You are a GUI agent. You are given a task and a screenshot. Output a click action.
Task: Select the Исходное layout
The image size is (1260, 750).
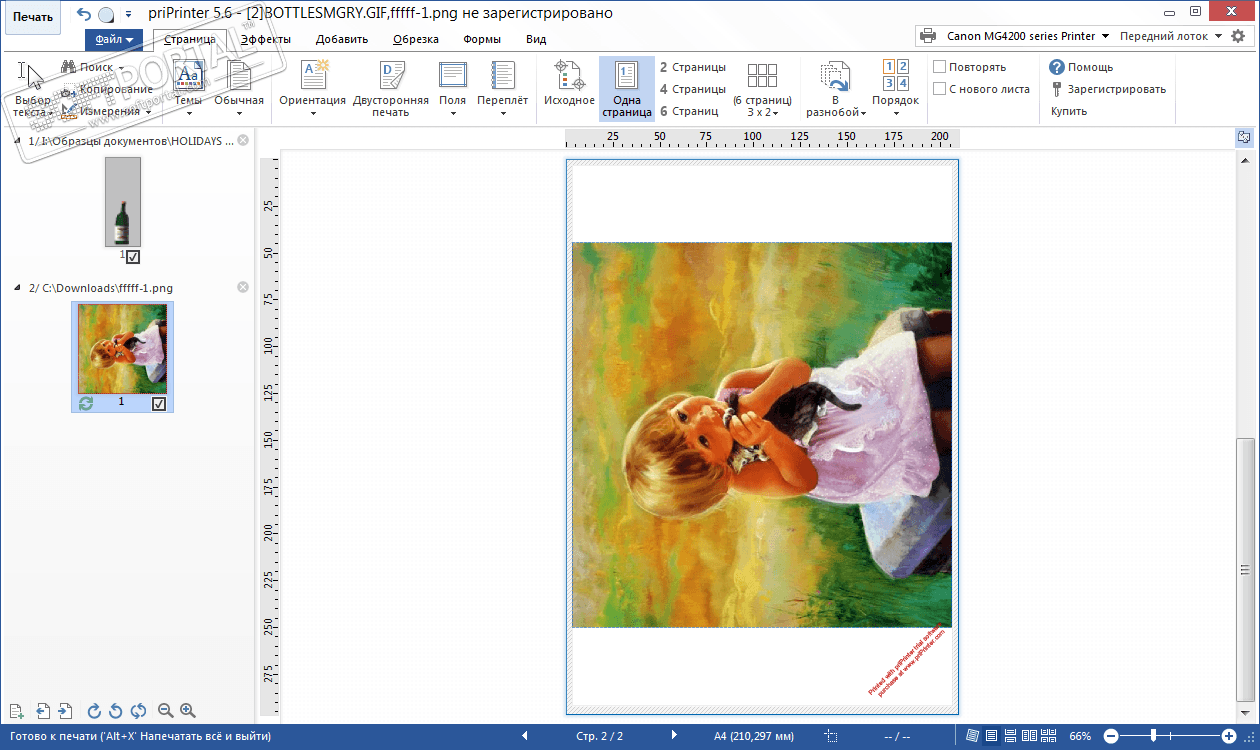(x=569, y=84)
